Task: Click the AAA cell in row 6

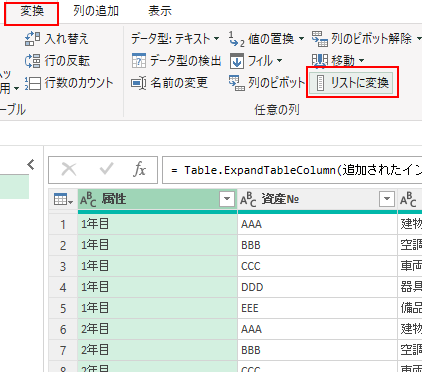Action: [x=317, y=329]
